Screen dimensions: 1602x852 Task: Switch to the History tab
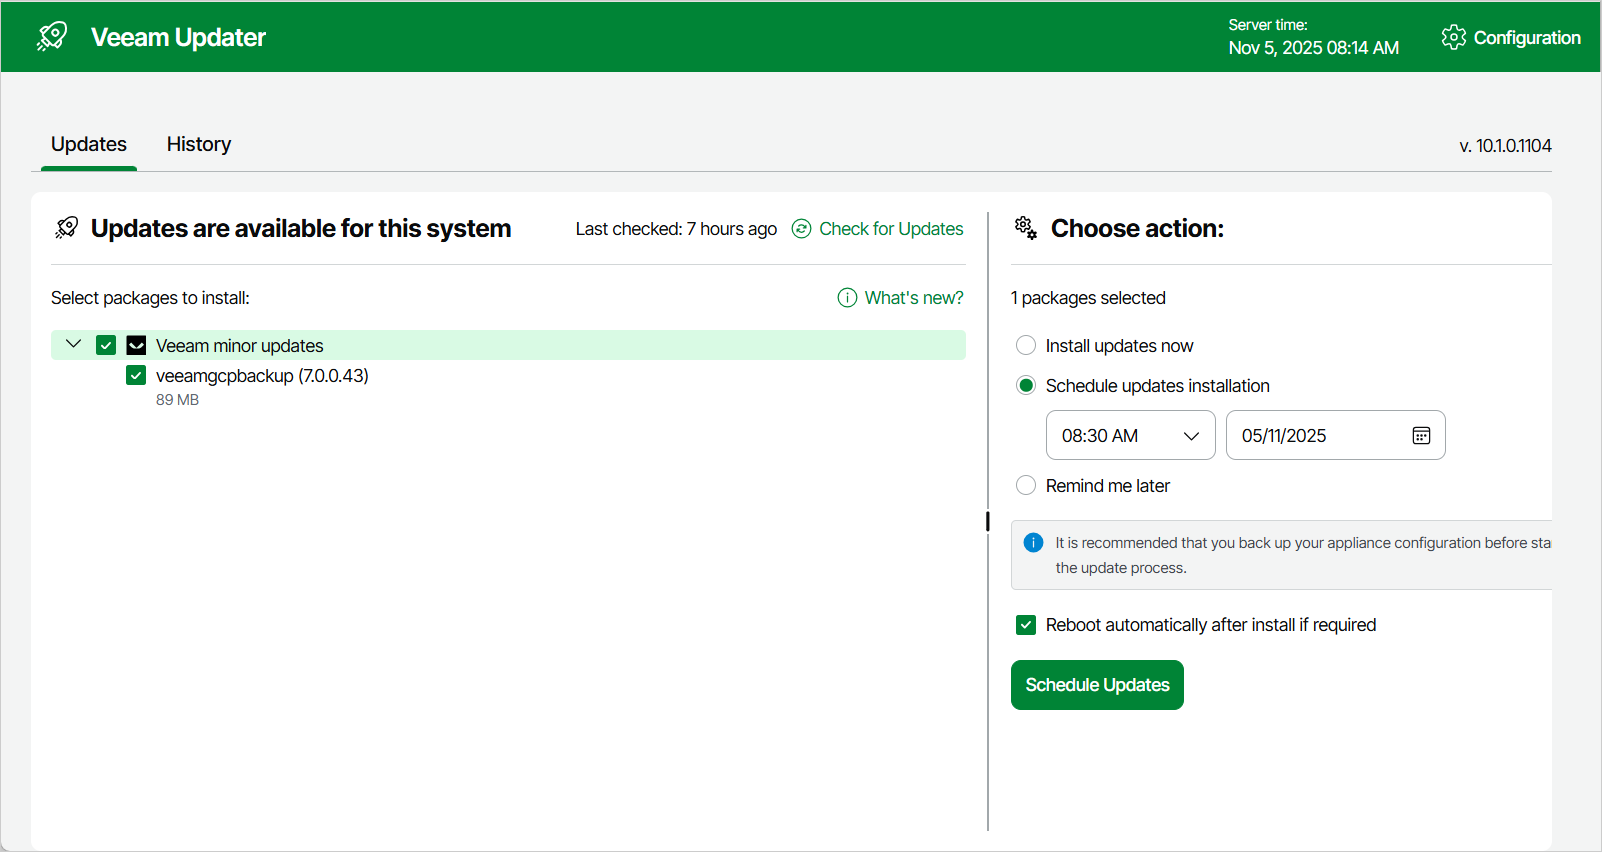(199, 144)
